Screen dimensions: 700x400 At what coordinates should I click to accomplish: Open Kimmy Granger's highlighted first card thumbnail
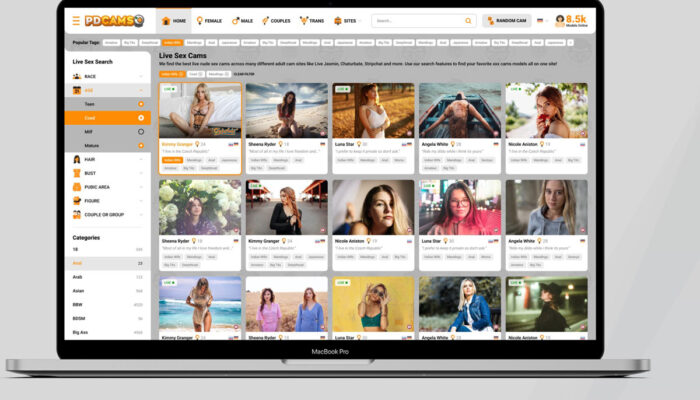[x=200, y=110]
